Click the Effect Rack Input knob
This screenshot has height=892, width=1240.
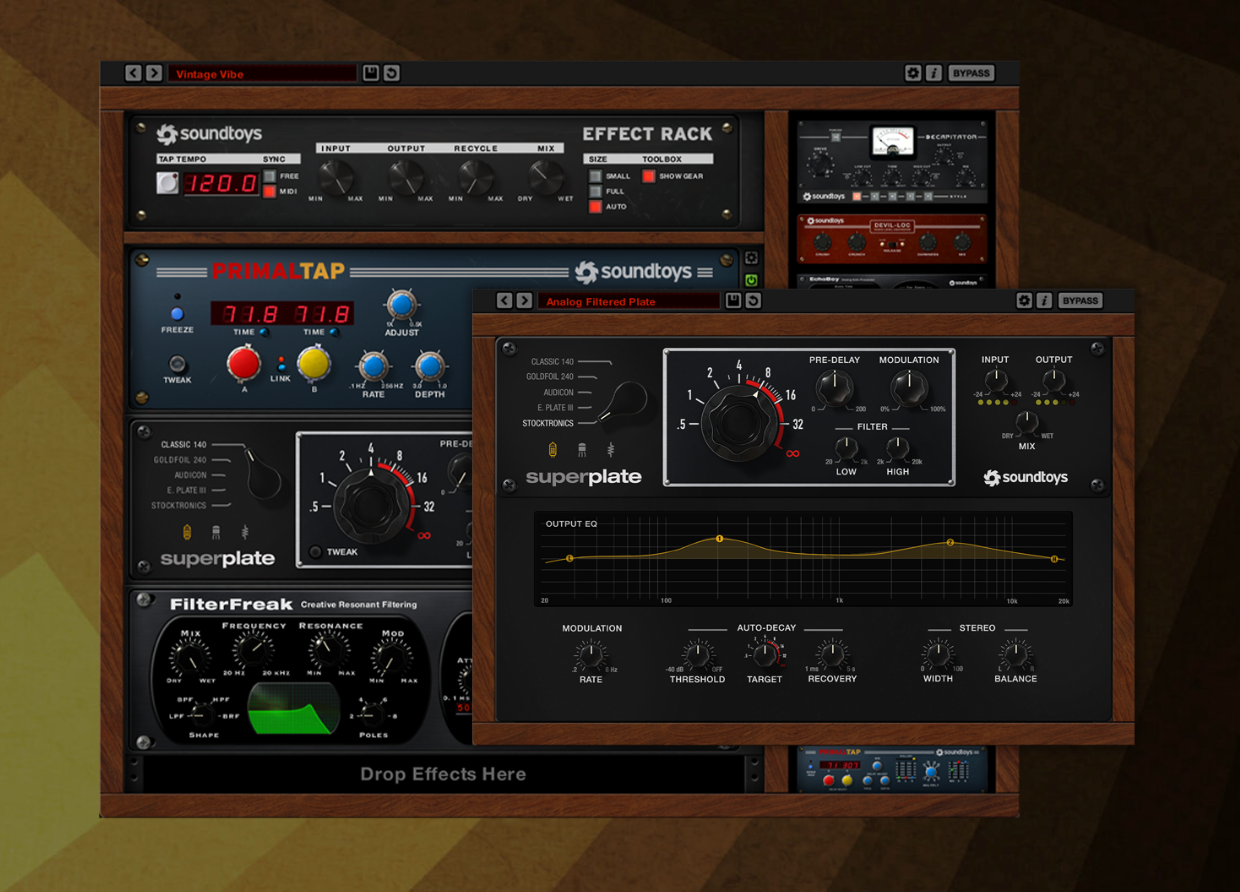point(336,177)
